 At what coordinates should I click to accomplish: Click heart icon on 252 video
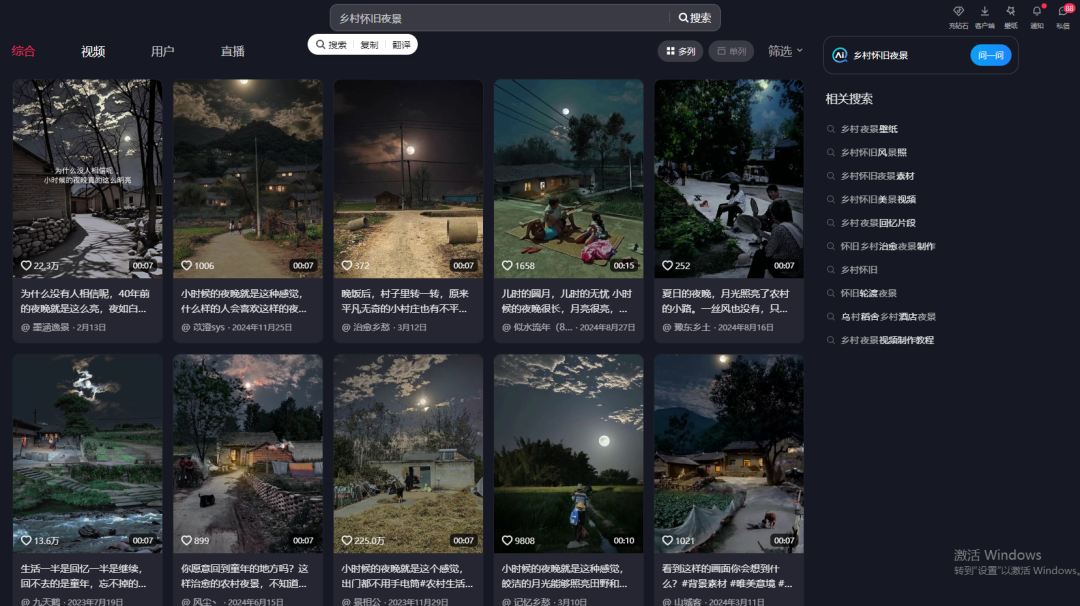(667, 265)
